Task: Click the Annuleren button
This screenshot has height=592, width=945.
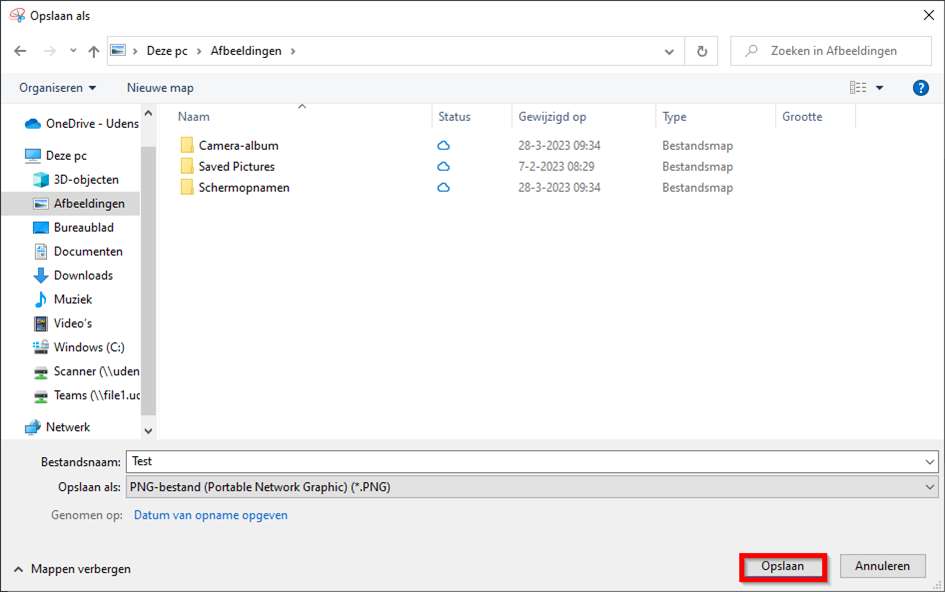Action: (x=882, y=567)
